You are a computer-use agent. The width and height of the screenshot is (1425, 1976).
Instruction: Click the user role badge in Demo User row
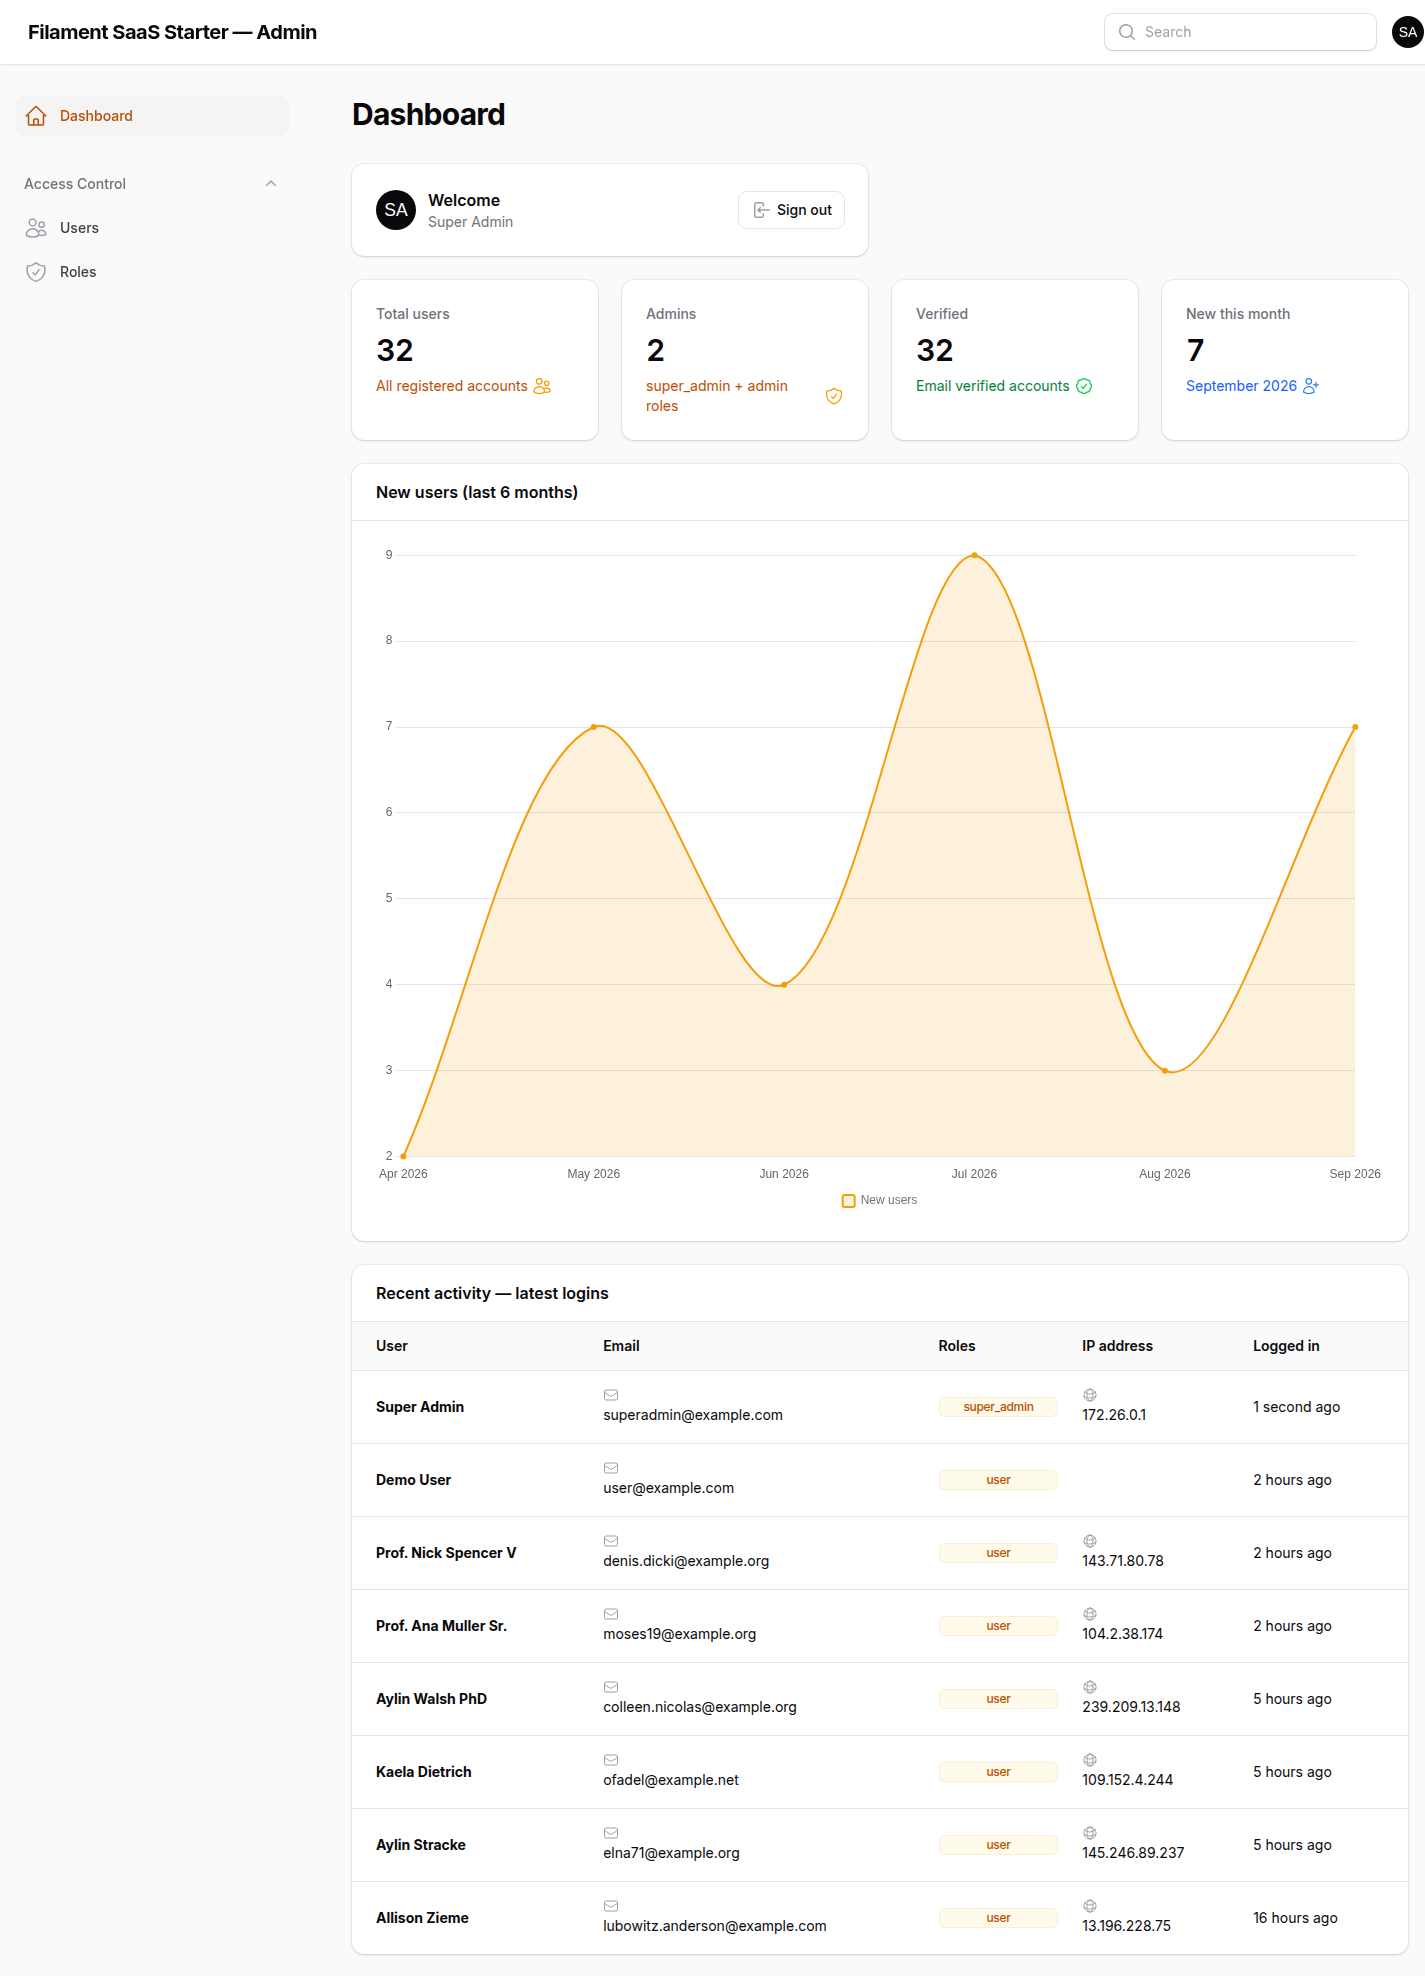998,1480
